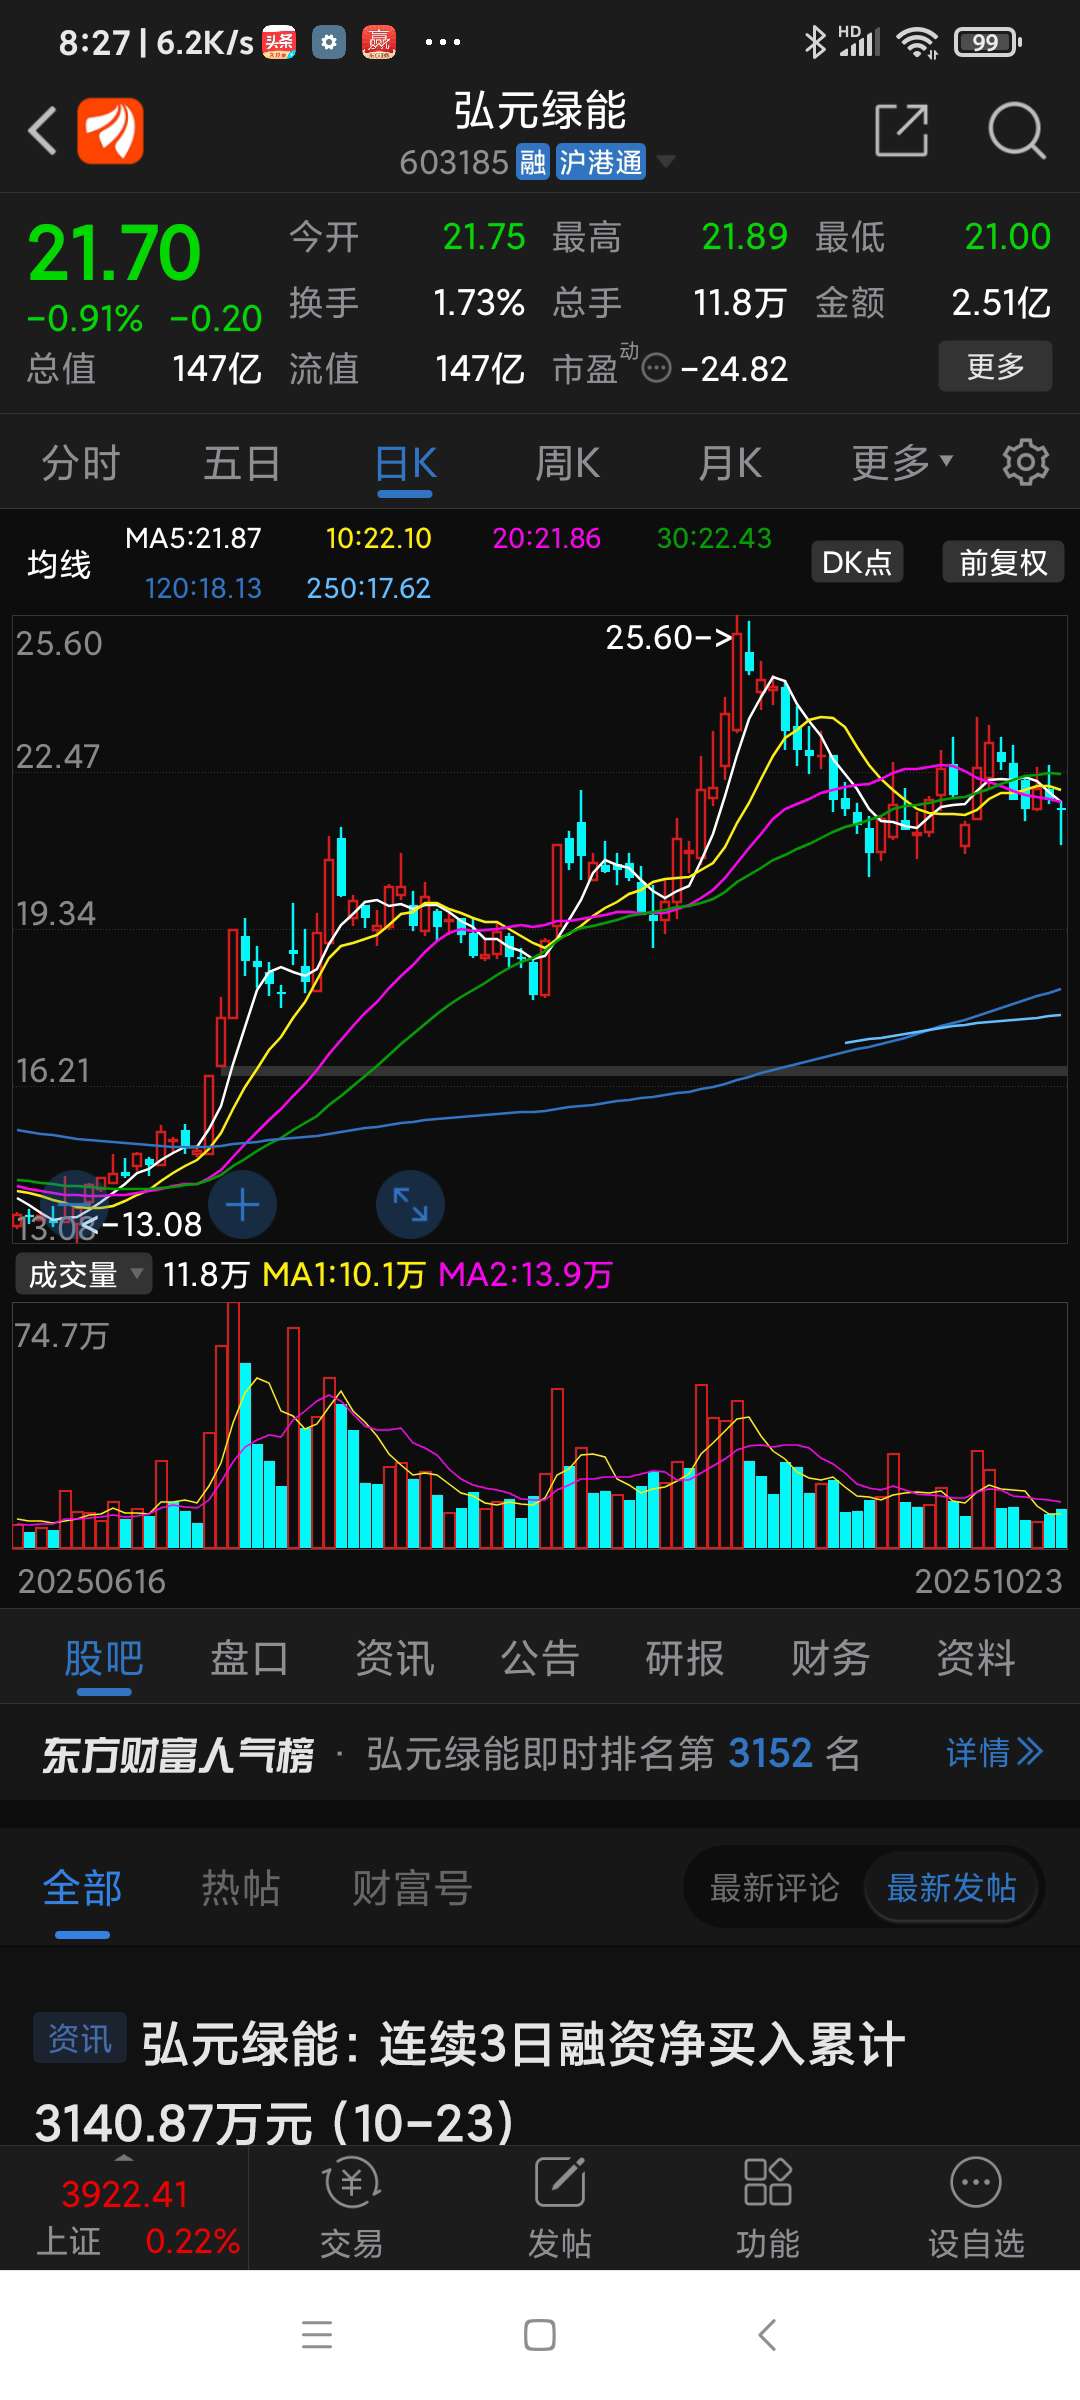This screenshot has width=1080, height=2400.
Task: Open 公告 announcements tab
Action: point(540,1659)
